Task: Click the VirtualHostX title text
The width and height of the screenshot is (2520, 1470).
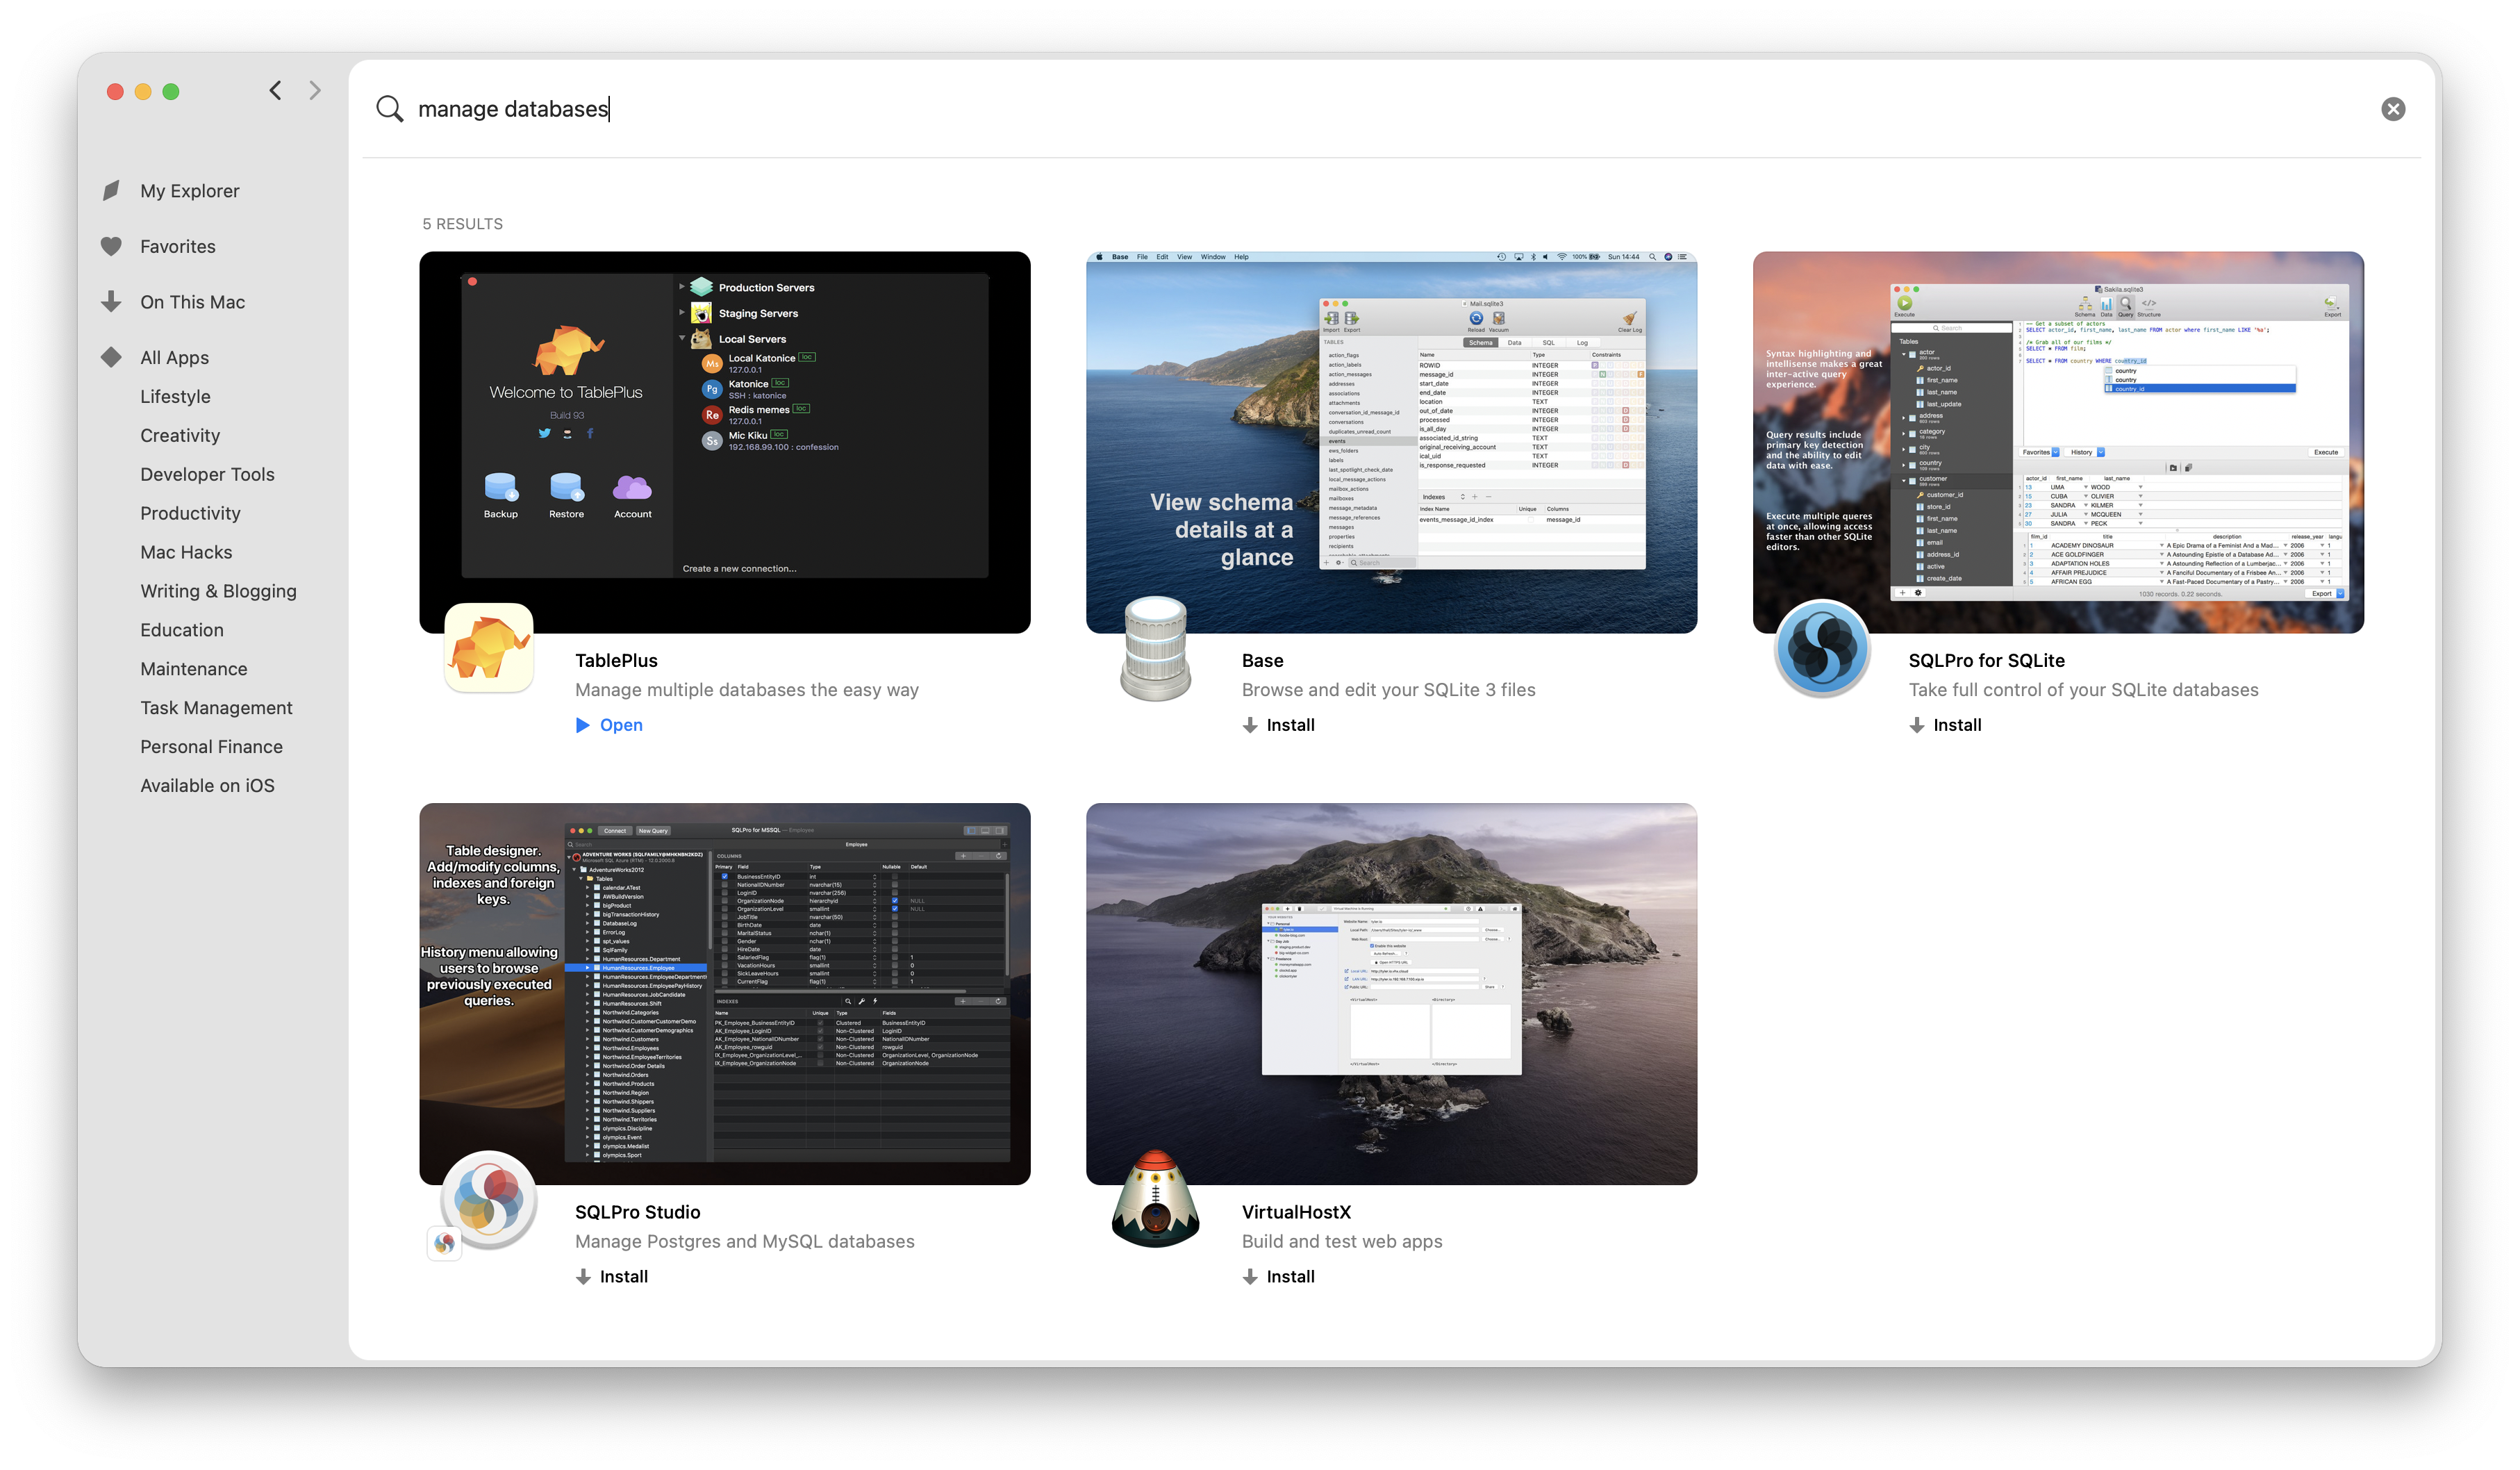Action: coord(1296,1213)
